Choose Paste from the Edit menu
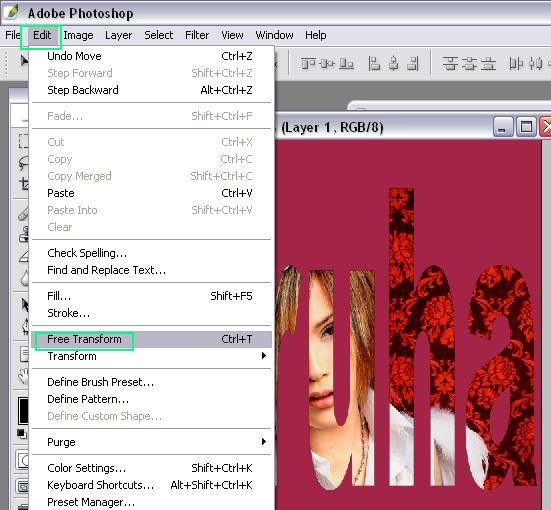Screen dimensions: 551x510 (x=151, y=193)
